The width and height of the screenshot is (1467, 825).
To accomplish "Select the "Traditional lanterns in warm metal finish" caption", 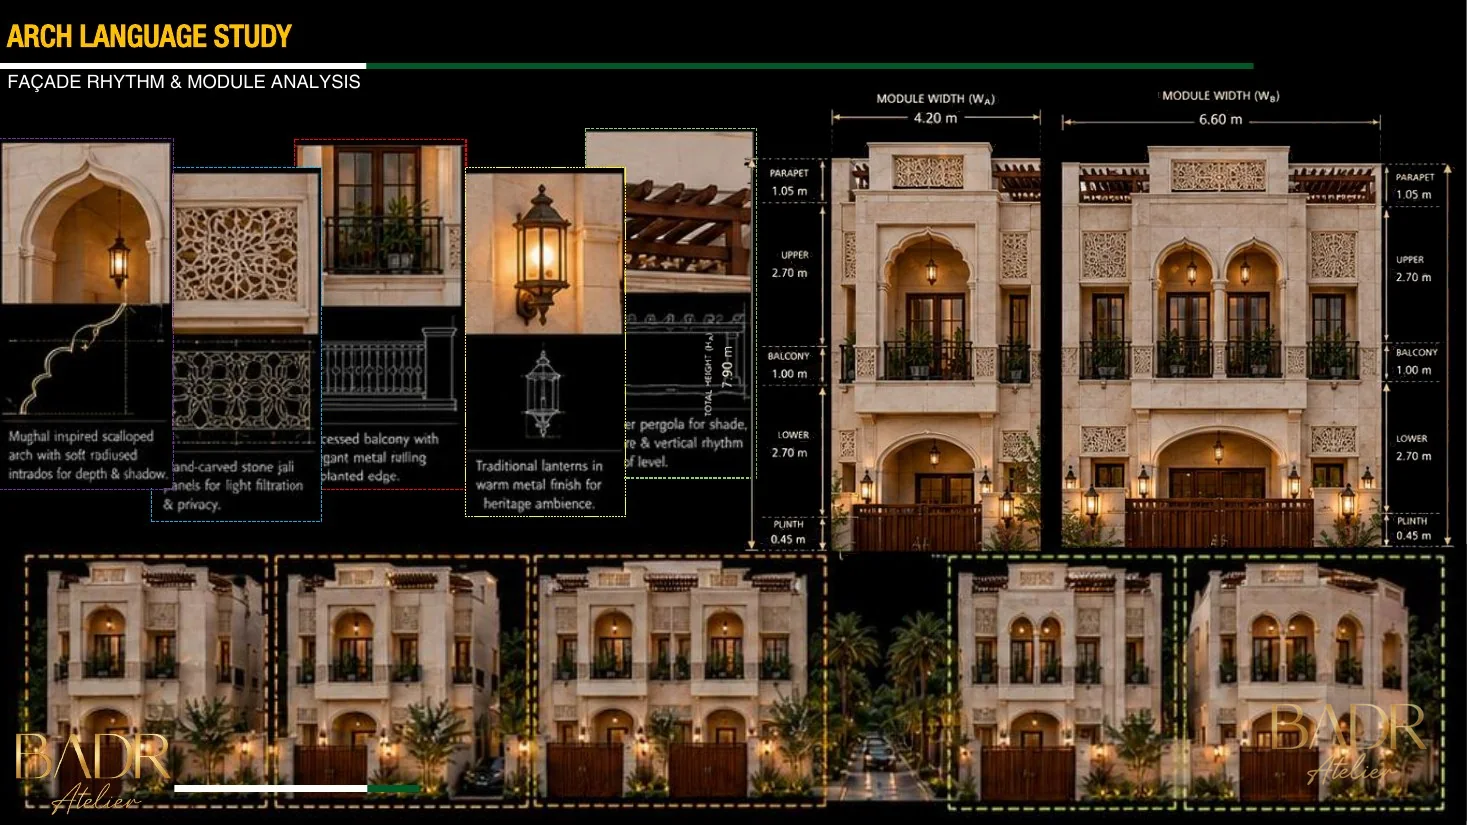I will click(539, 485).
